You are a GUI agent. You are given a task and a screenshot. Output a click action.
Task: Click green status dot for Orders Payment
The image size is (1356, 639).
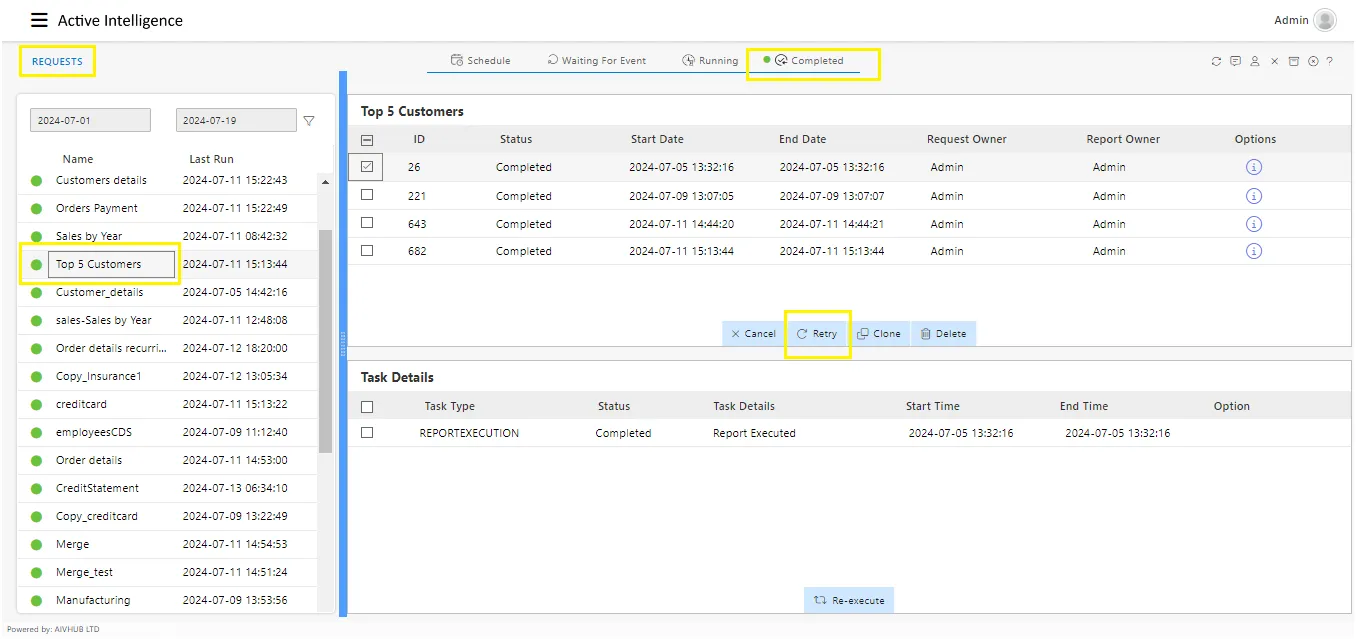[37, 209]
